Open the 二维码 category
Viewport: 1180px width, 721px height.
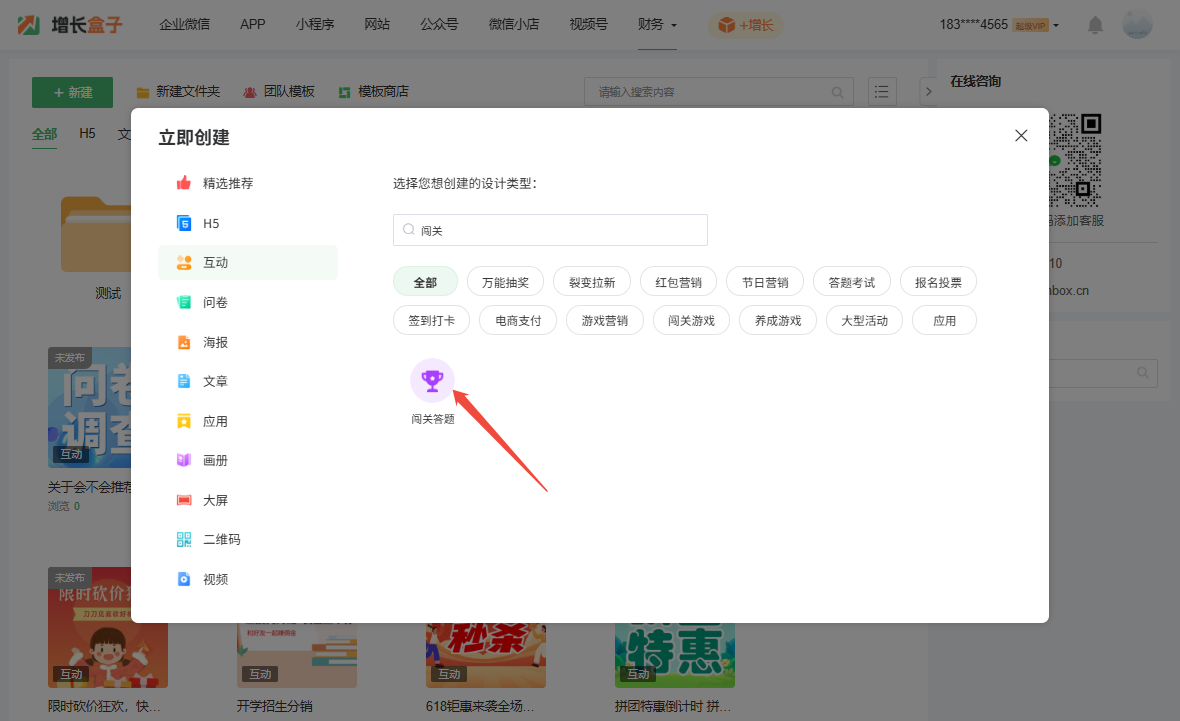point(221,539)
